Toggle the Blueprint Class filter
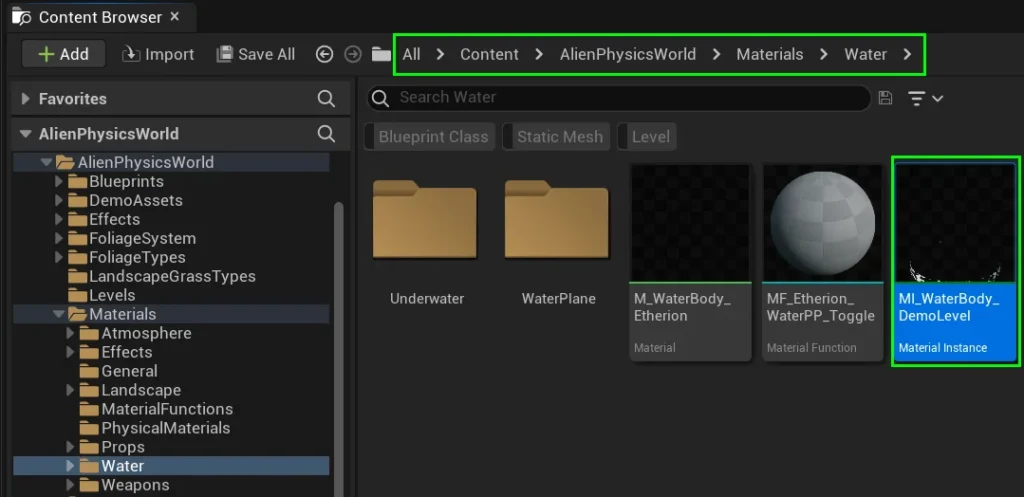1024x497 pixels. 432,137
